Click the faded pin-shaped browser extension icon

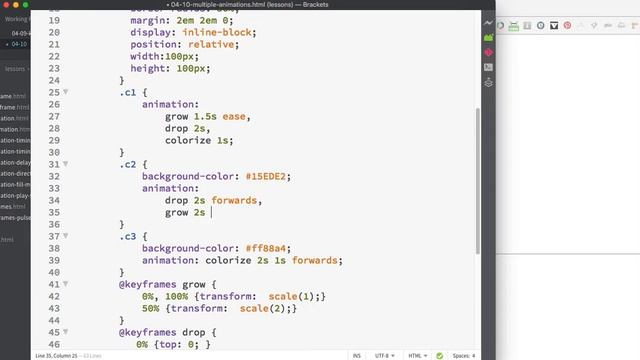tap(594, 25)
